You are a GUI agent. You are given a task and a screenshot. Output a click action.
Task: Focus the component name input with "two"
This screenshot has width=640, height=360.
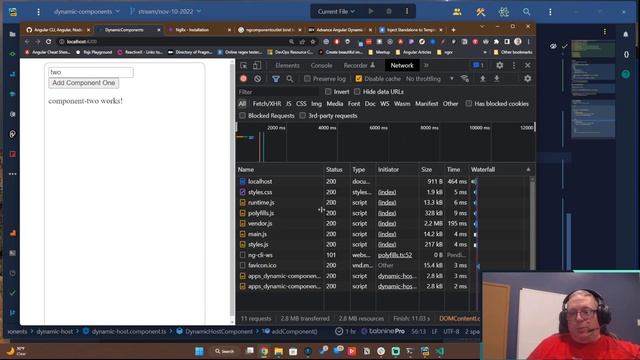click(91, 72)
